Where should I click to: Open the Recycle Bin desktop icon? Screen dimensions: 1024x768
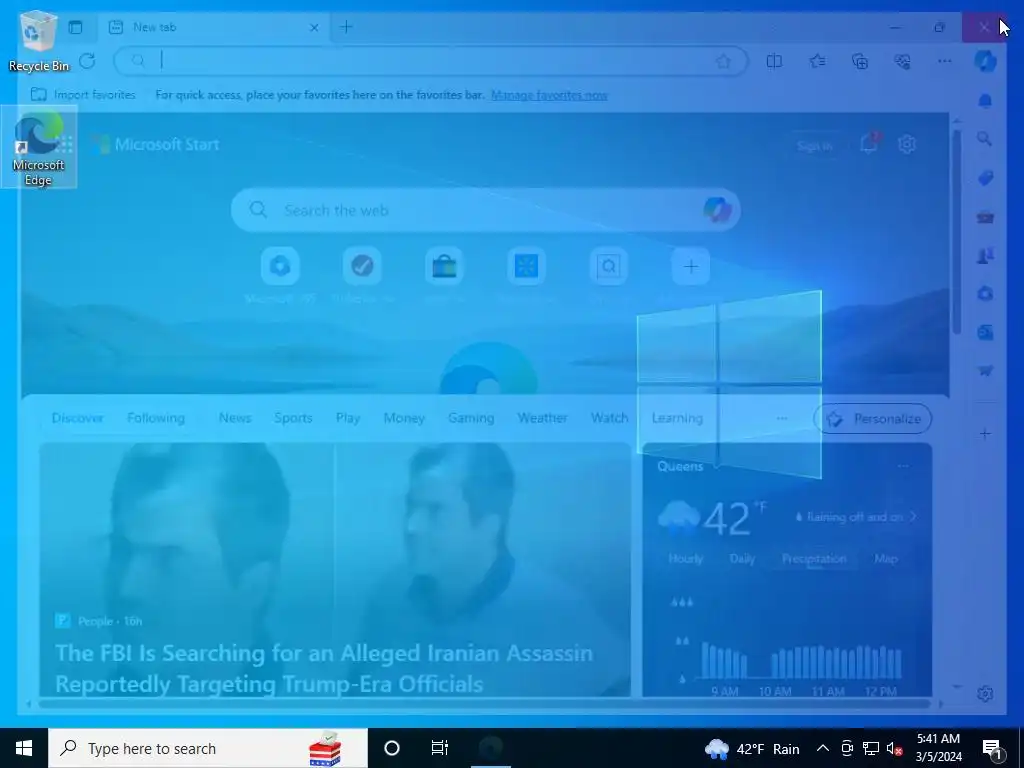click(38, 40)
